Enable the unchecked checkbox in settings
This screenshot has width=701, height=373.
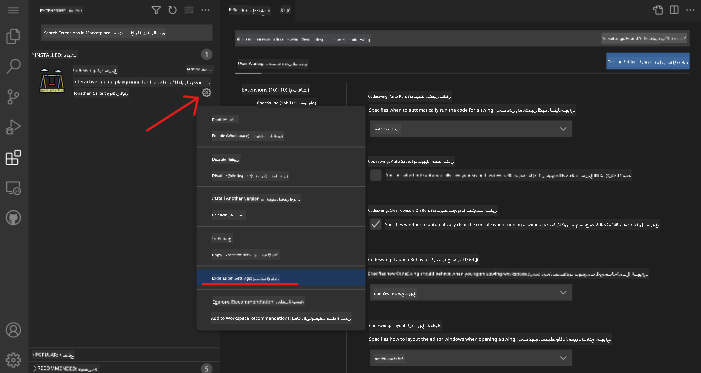pyautogui.click(x=376, y=175)
